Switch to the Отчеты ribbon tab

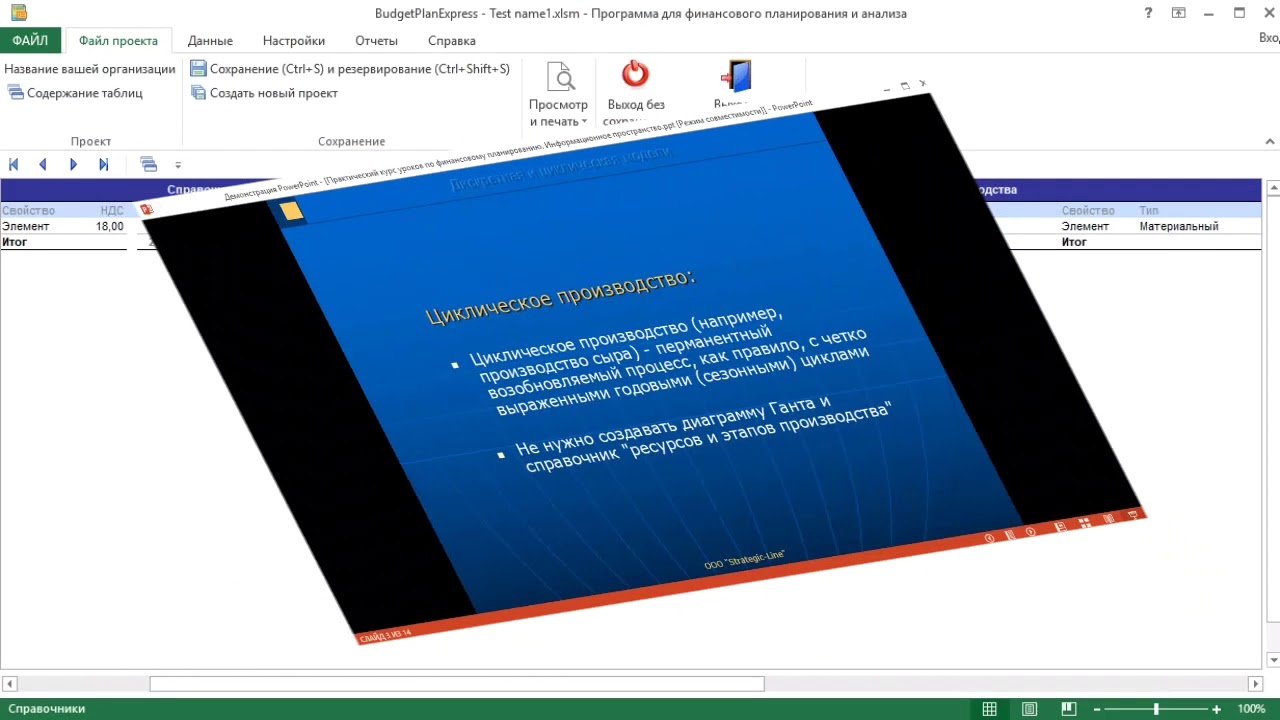tap(377, 41)
